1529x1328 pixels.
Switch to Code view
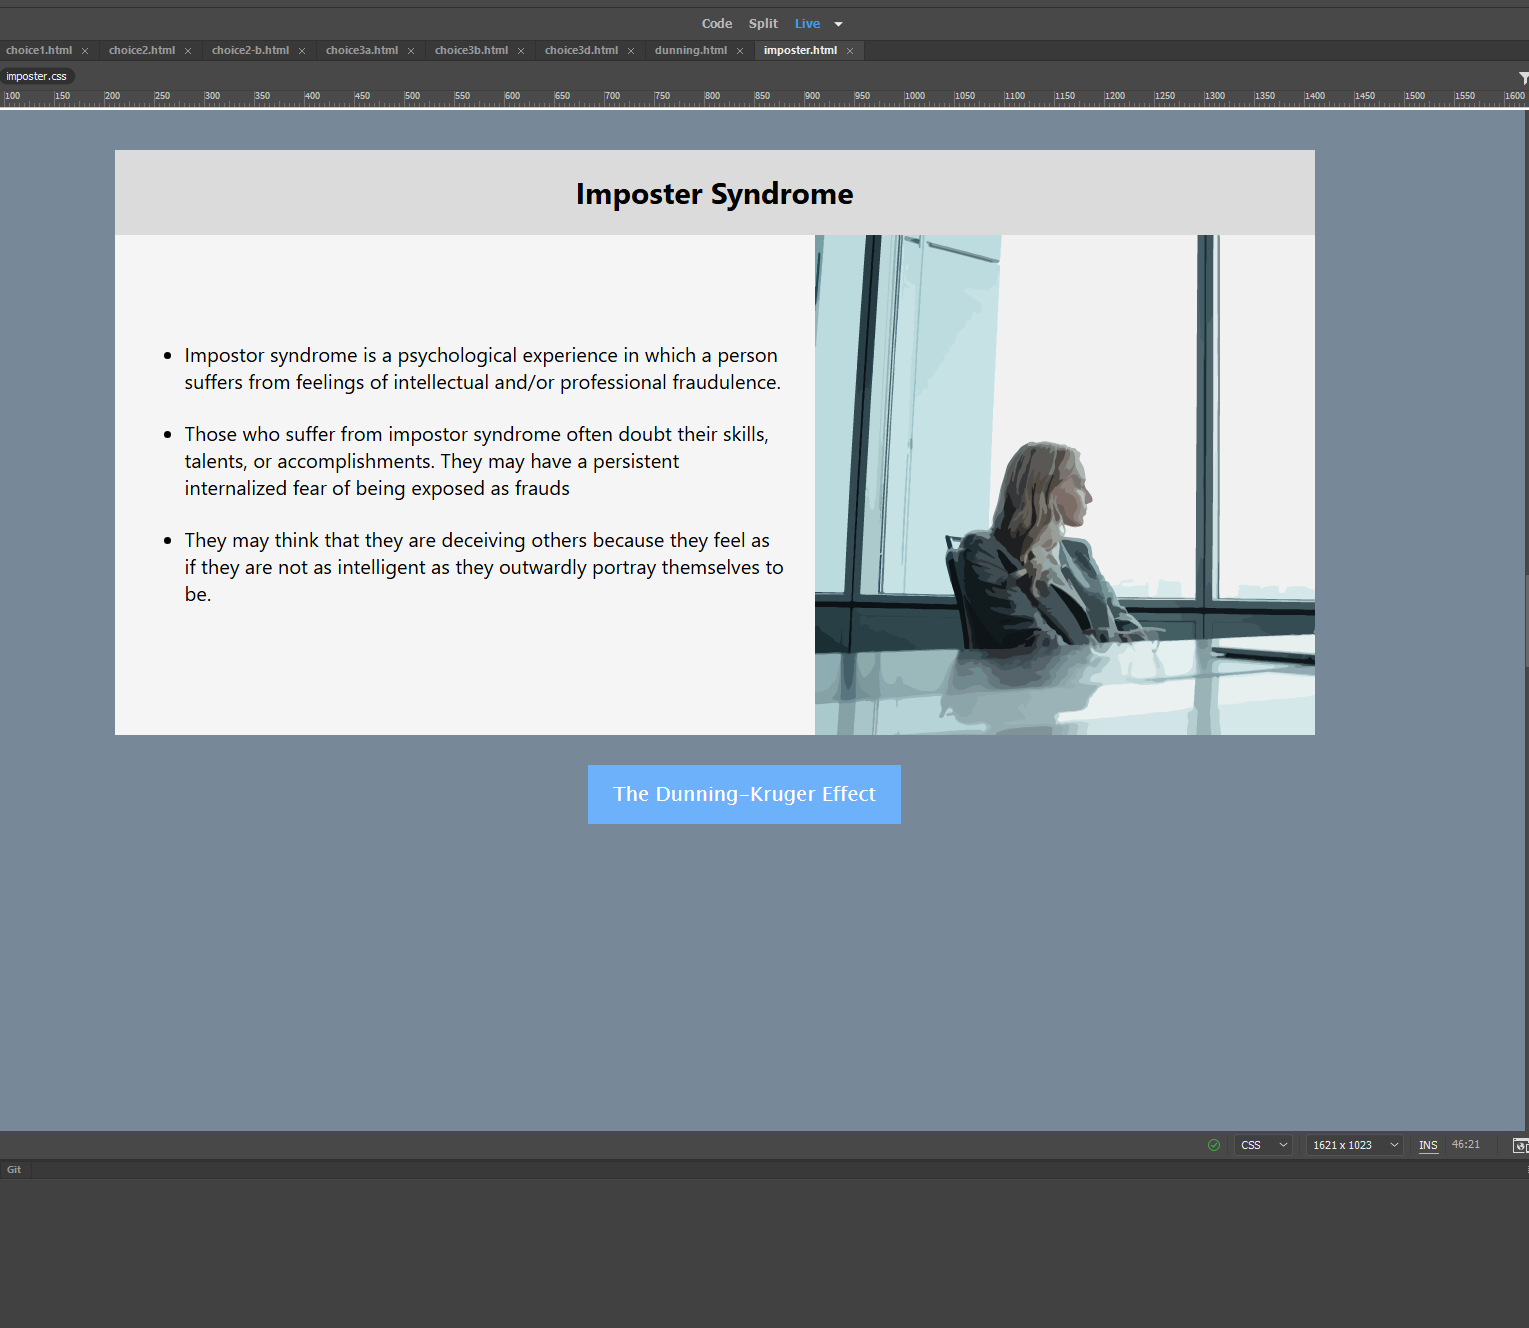click(716, 24)
